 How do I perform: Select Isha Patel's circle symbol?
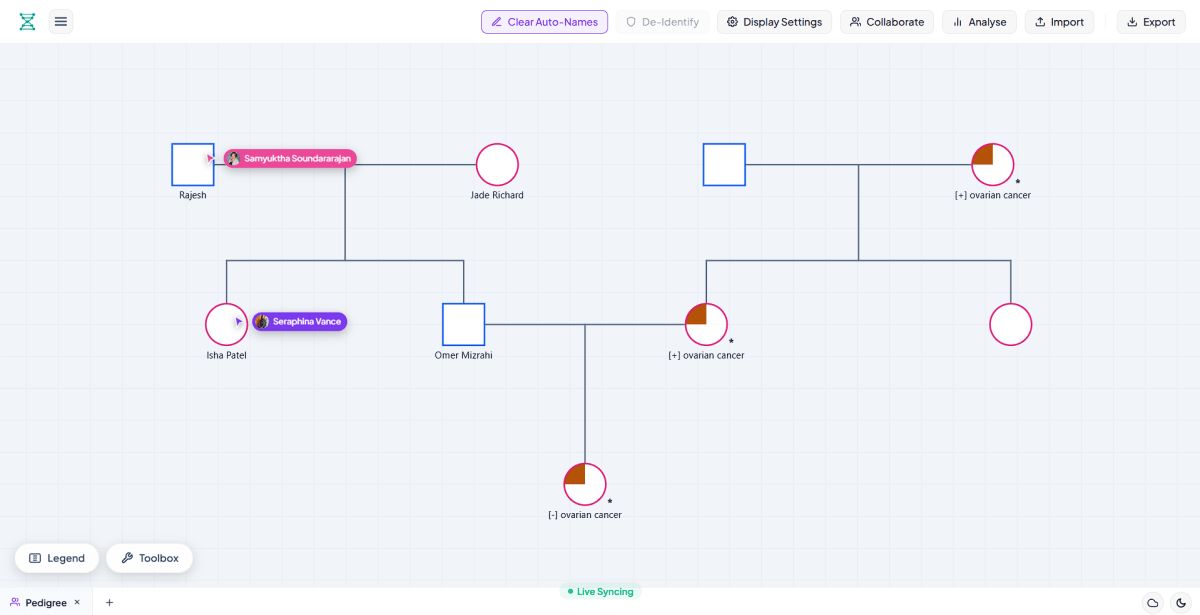click(226, 324)
